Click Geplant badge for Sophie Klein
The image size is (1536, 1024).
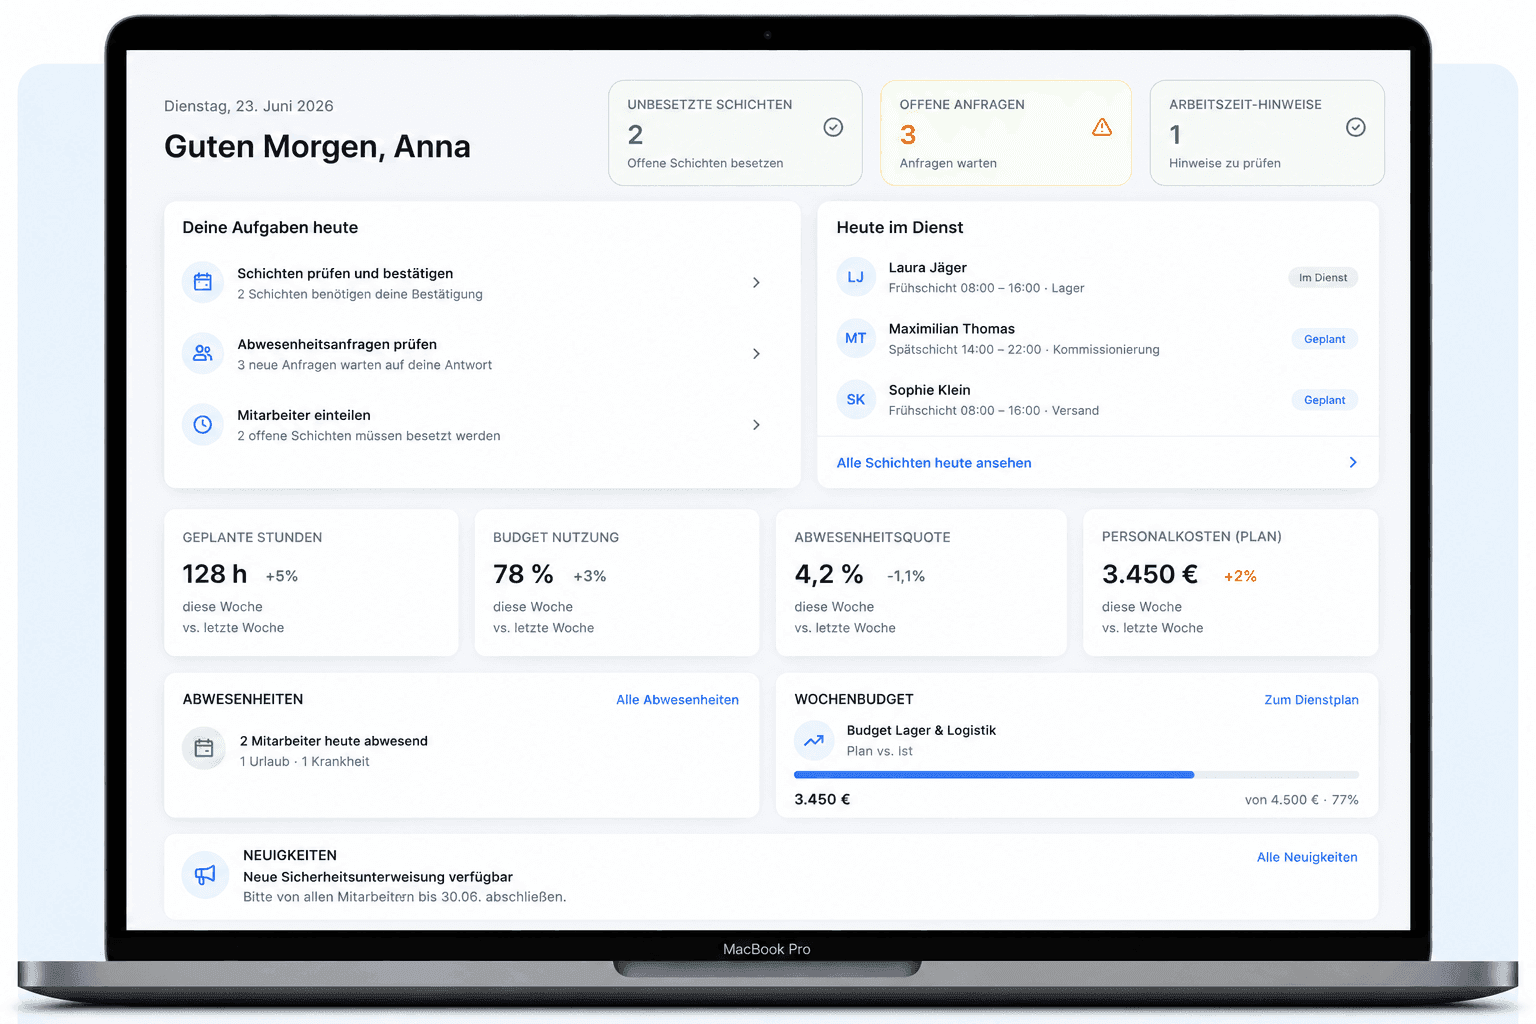(x=1324, y=400)
